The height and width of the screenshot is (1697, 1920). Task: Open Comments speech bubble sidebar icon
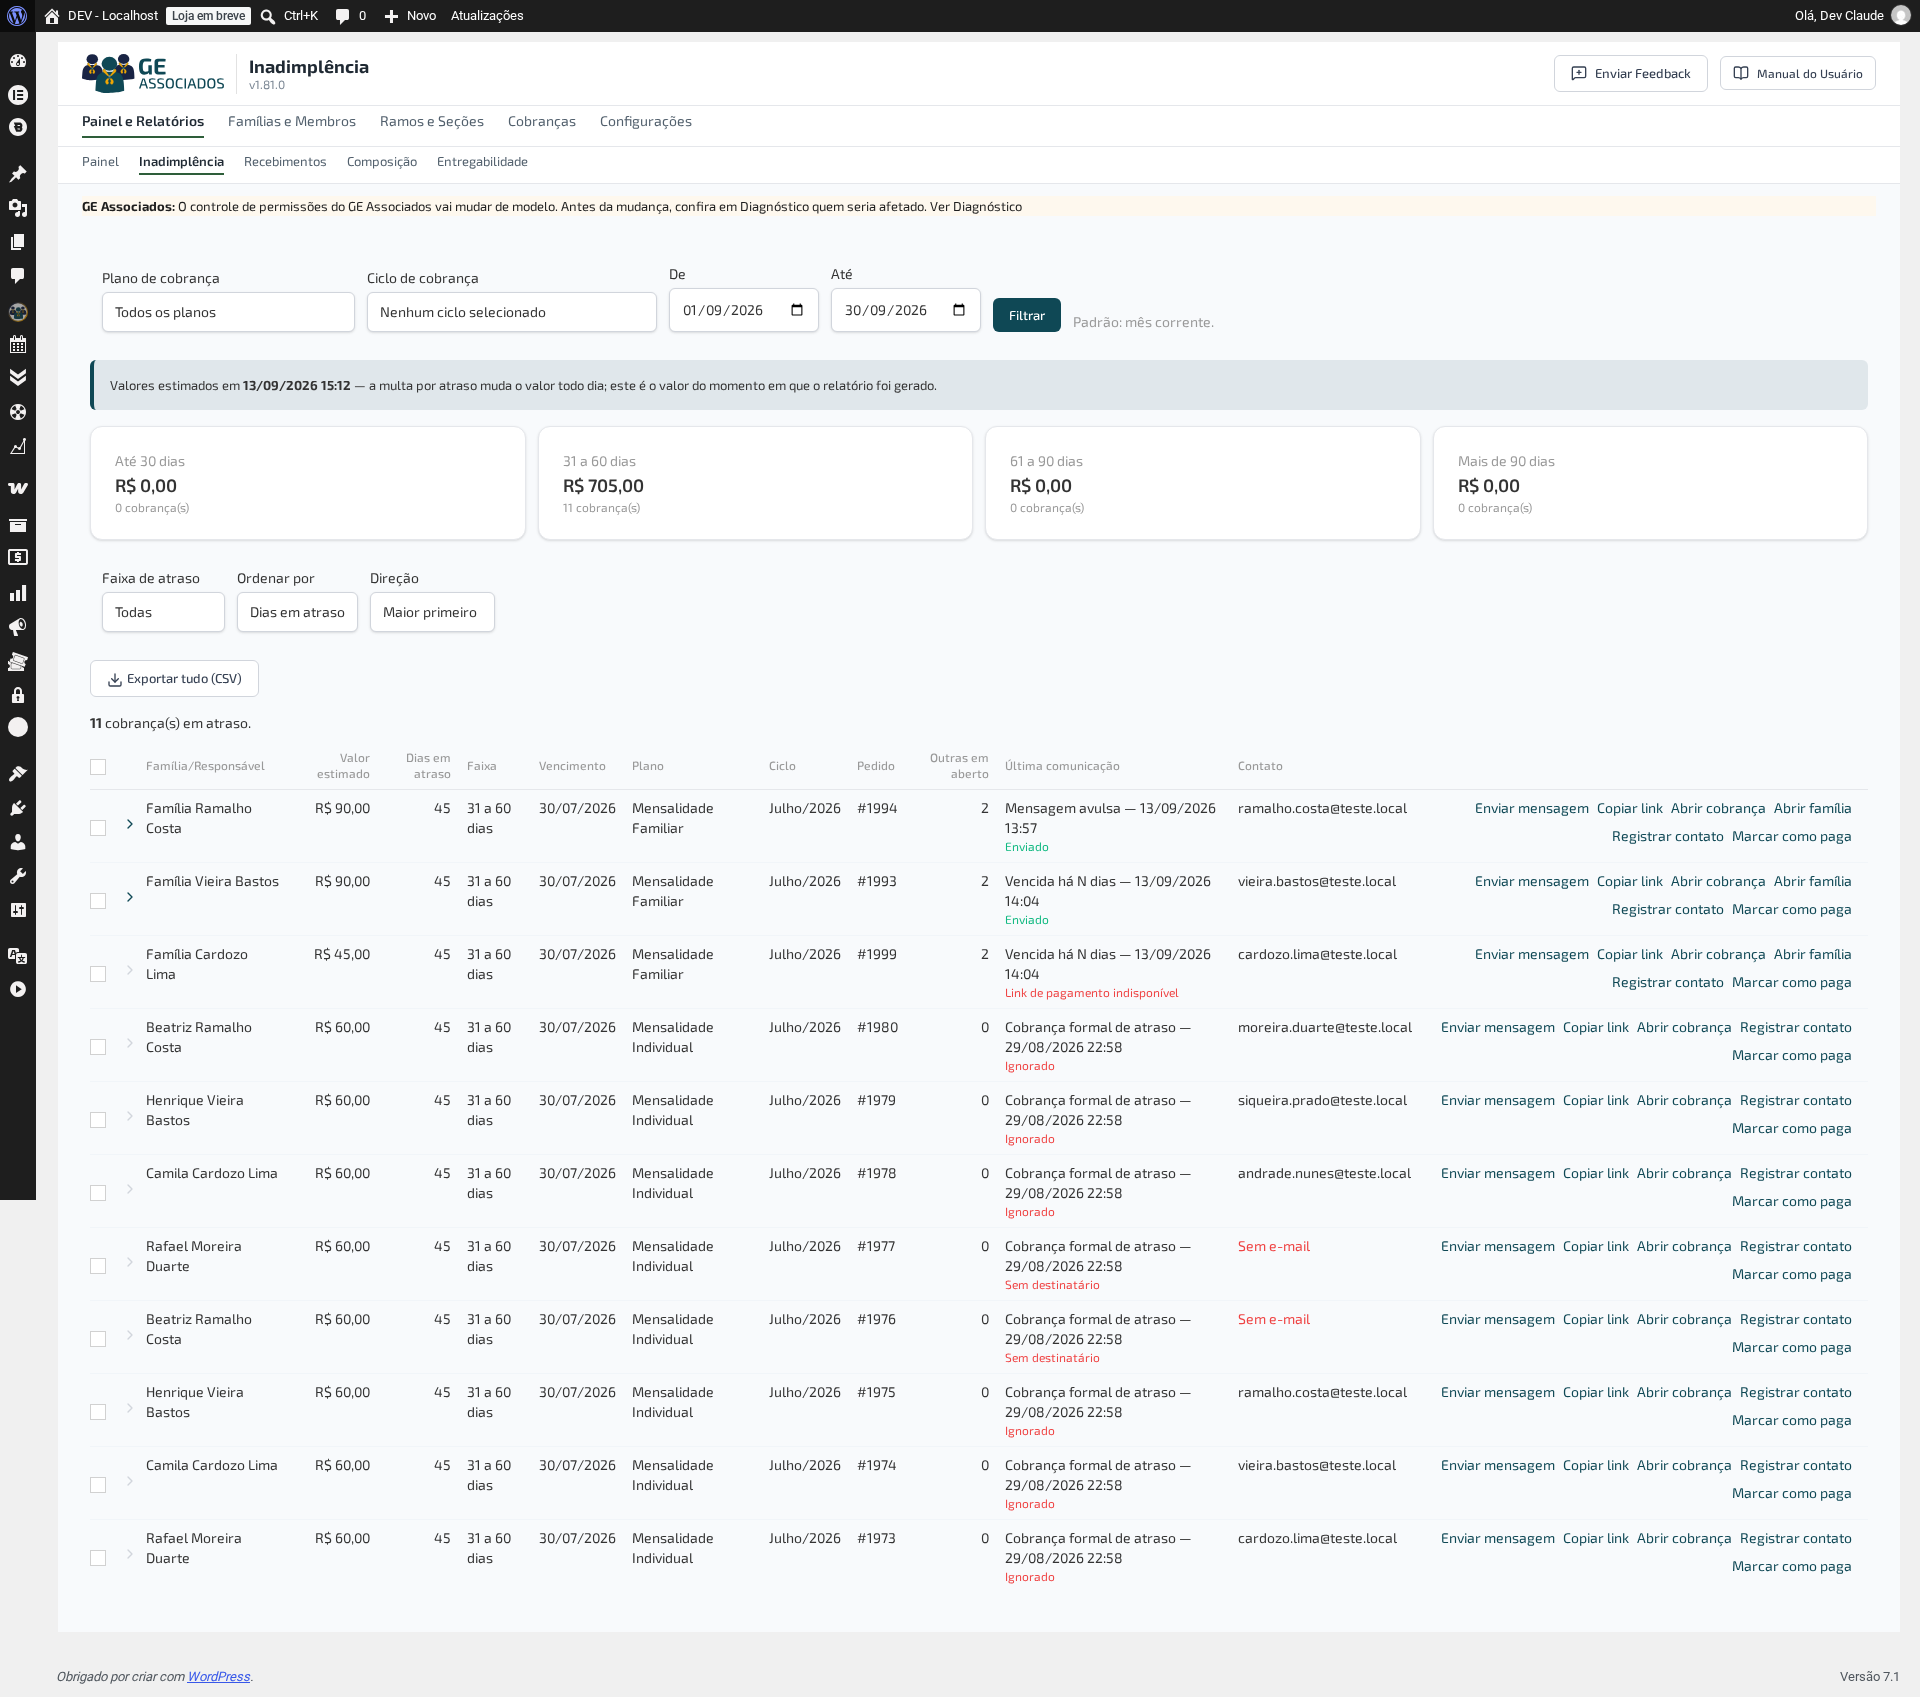(x=18, y=276)
